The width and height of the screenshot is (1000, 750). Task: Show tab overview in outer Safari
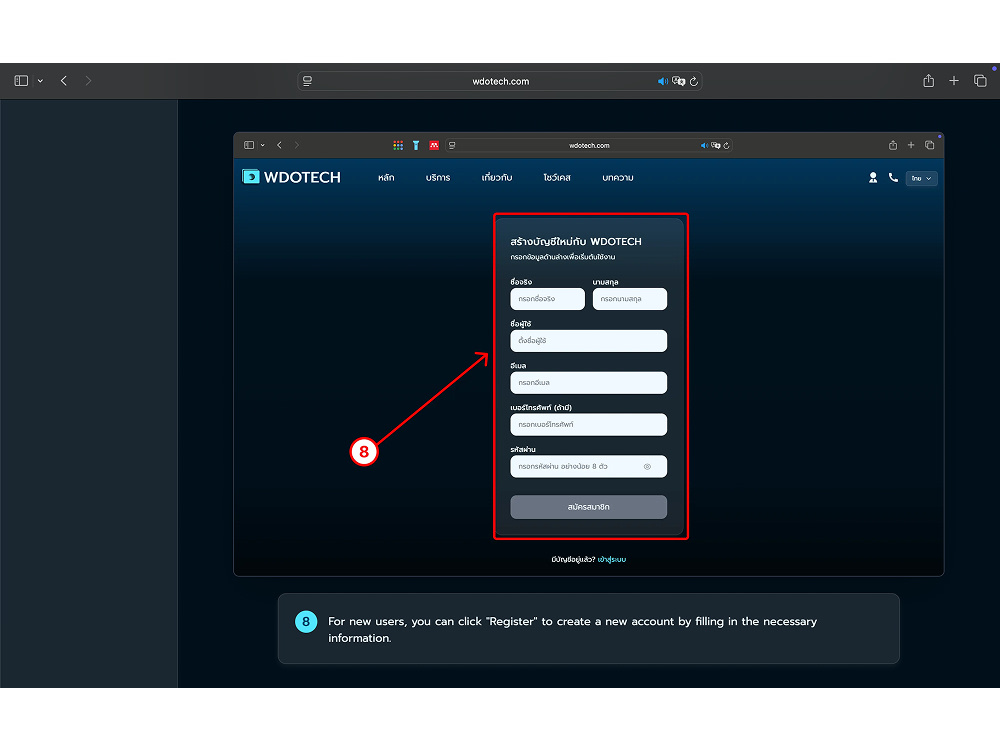pyautogui.click(x=980, y=80)
